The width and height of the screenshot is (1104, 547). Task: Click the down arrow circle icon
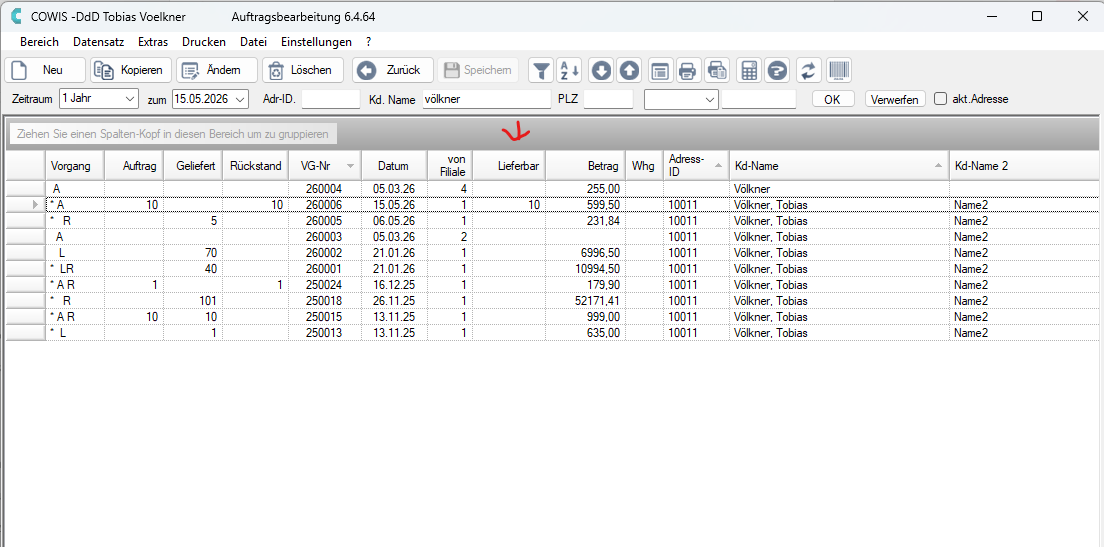[x=601, y=70]
